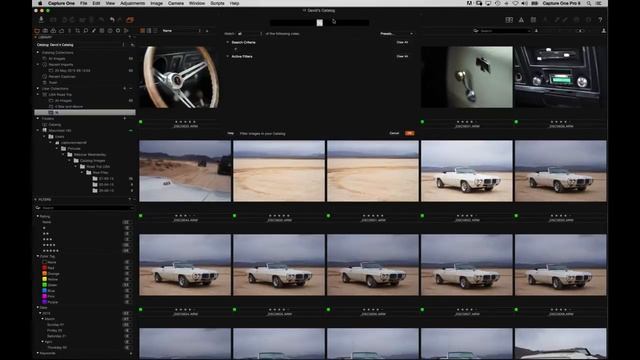Open the Image menu

pos(156,3)
